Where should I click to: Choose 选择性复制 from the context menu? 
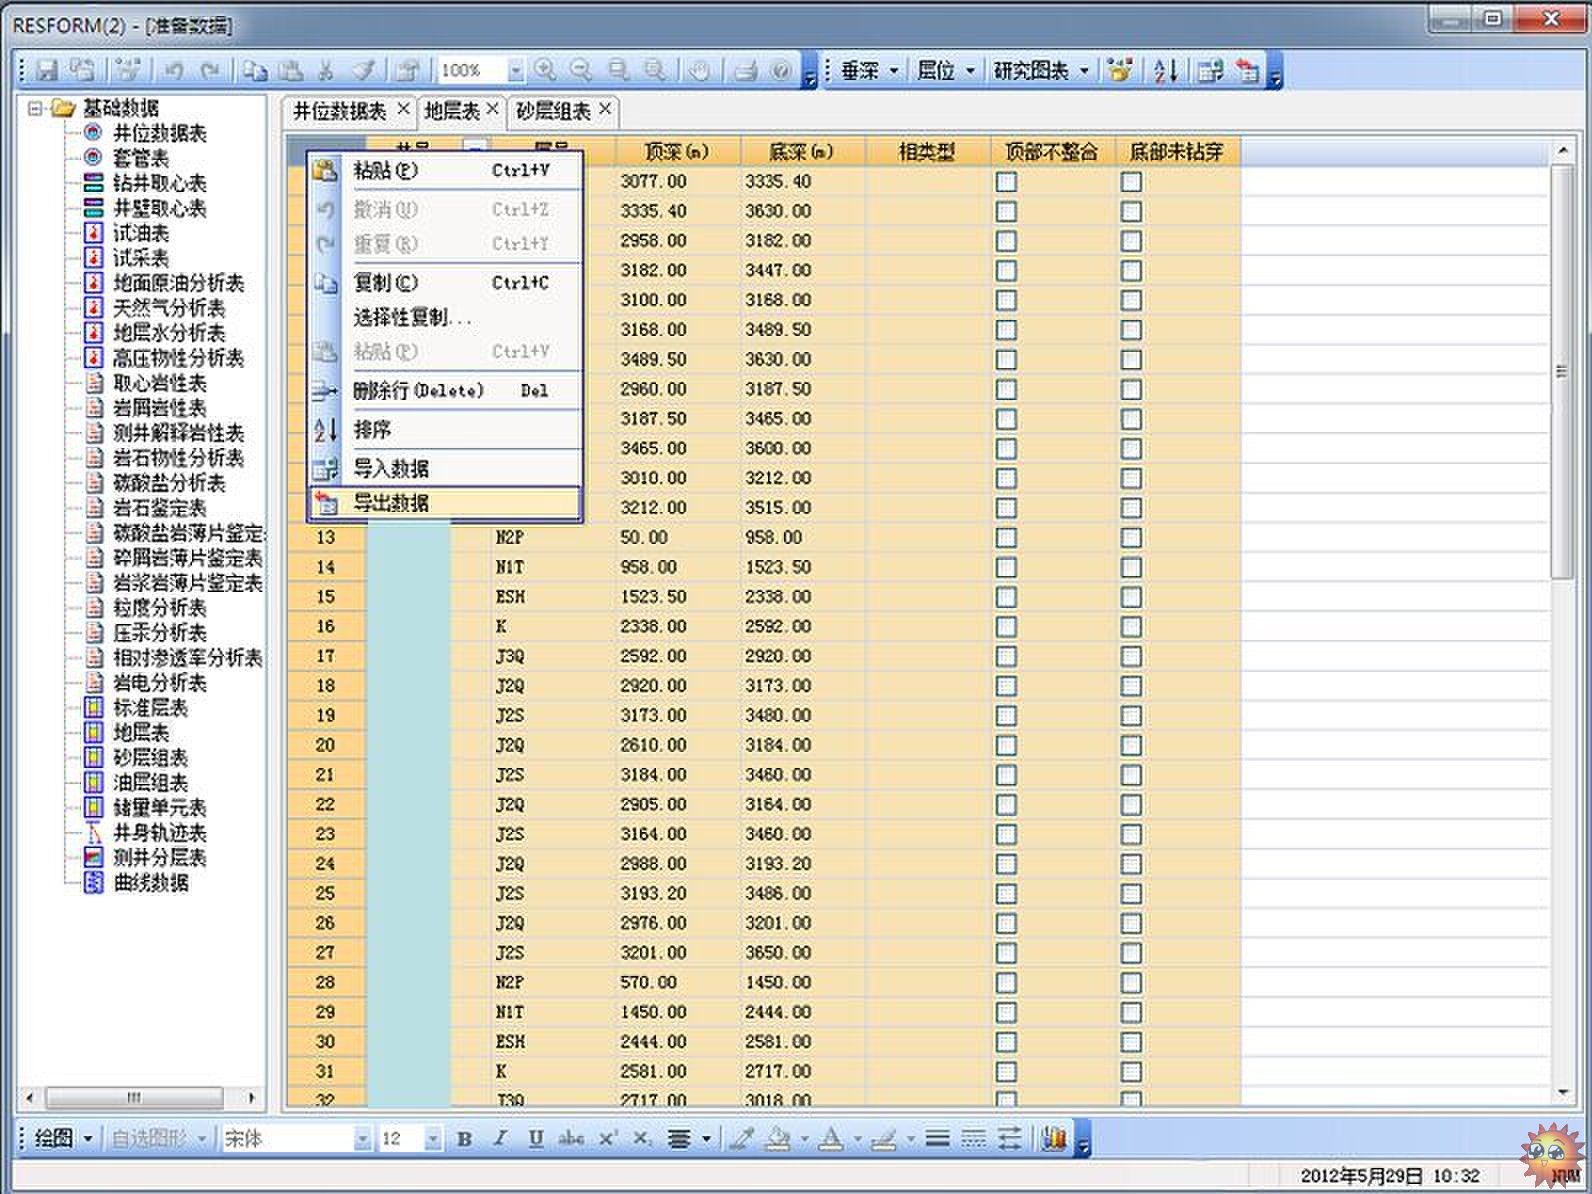pos(444,318)
